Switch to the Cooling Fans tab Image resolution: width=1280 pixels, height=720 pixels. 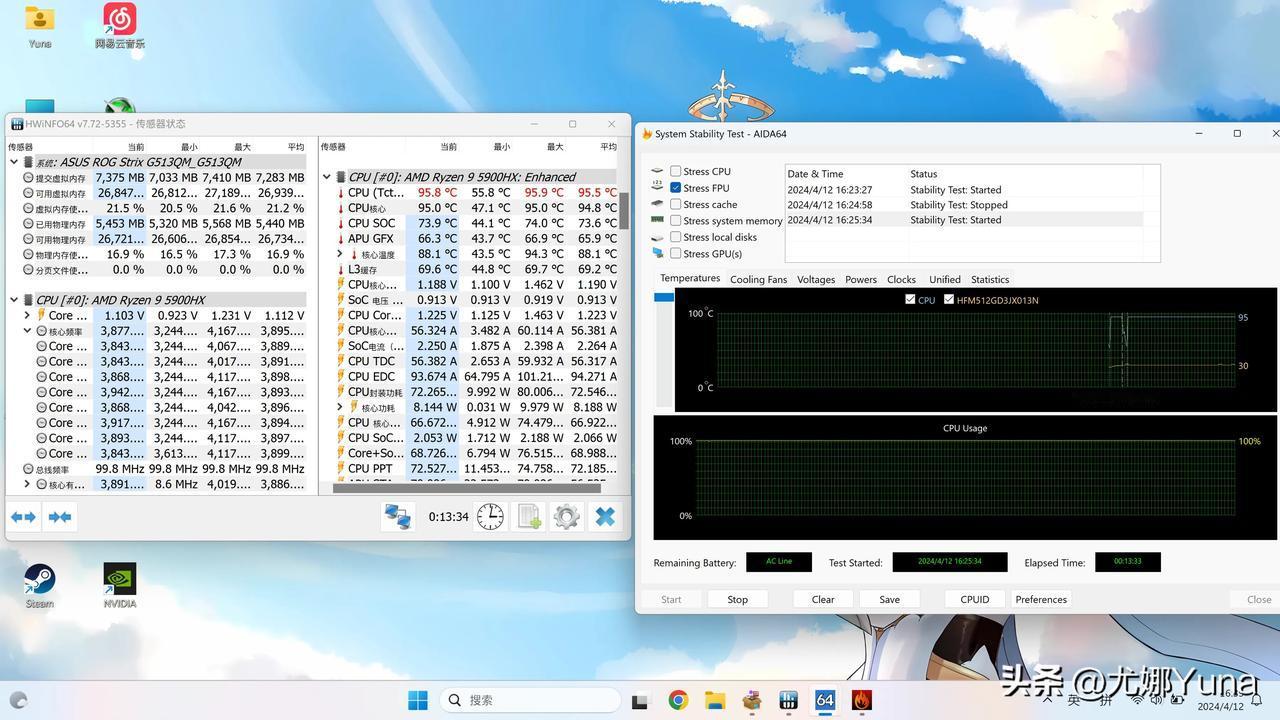pos(758,280)
